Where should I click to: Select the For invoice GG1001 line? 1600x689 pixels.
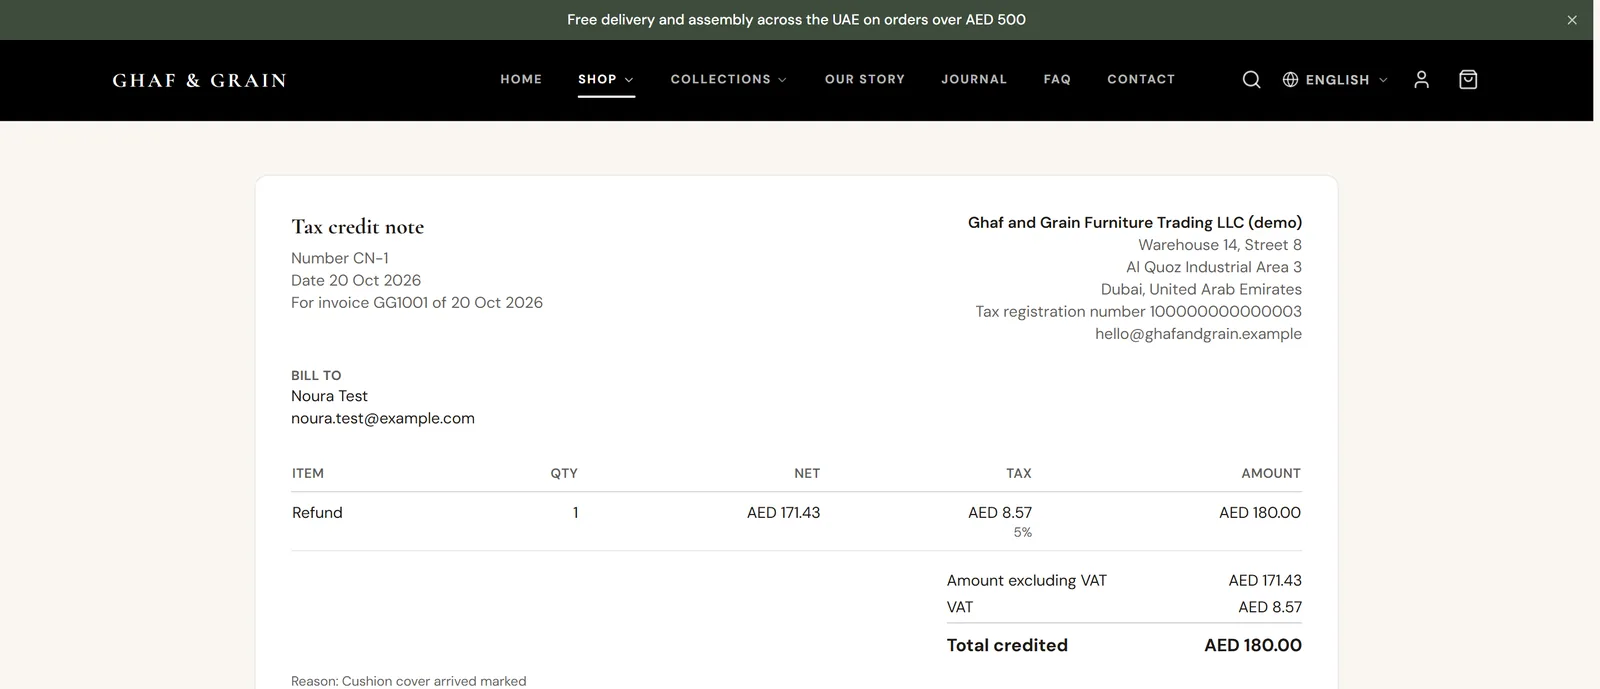[x=417, y=302]
